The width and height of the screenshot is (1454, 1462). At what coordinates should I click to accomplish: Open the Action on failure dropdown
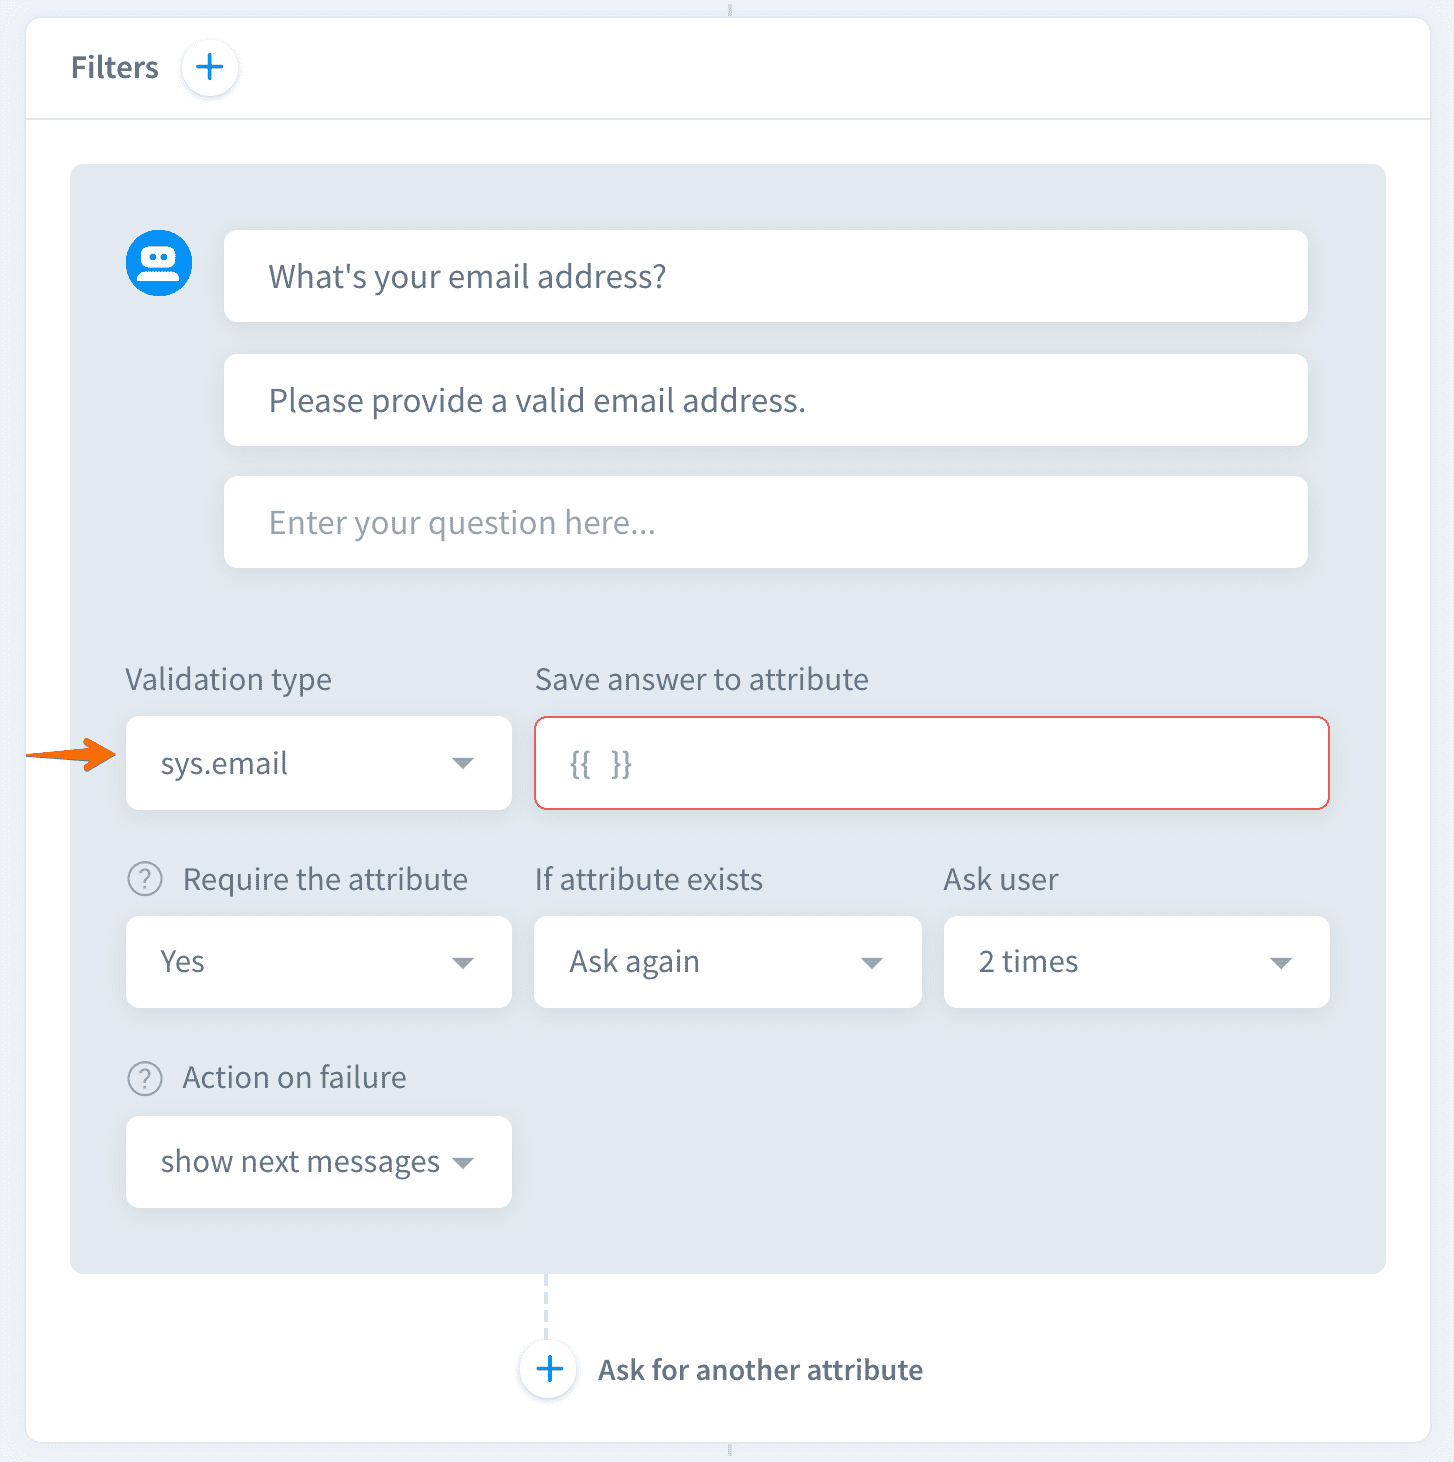coord(318,1162)
